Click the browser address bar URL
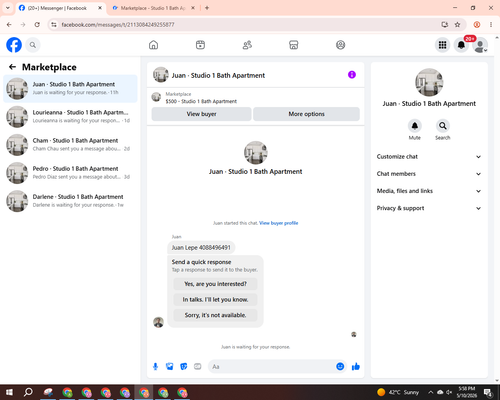The height and width of the screenshot is (400, 500). pyautogui.click(x=118, y=25)
